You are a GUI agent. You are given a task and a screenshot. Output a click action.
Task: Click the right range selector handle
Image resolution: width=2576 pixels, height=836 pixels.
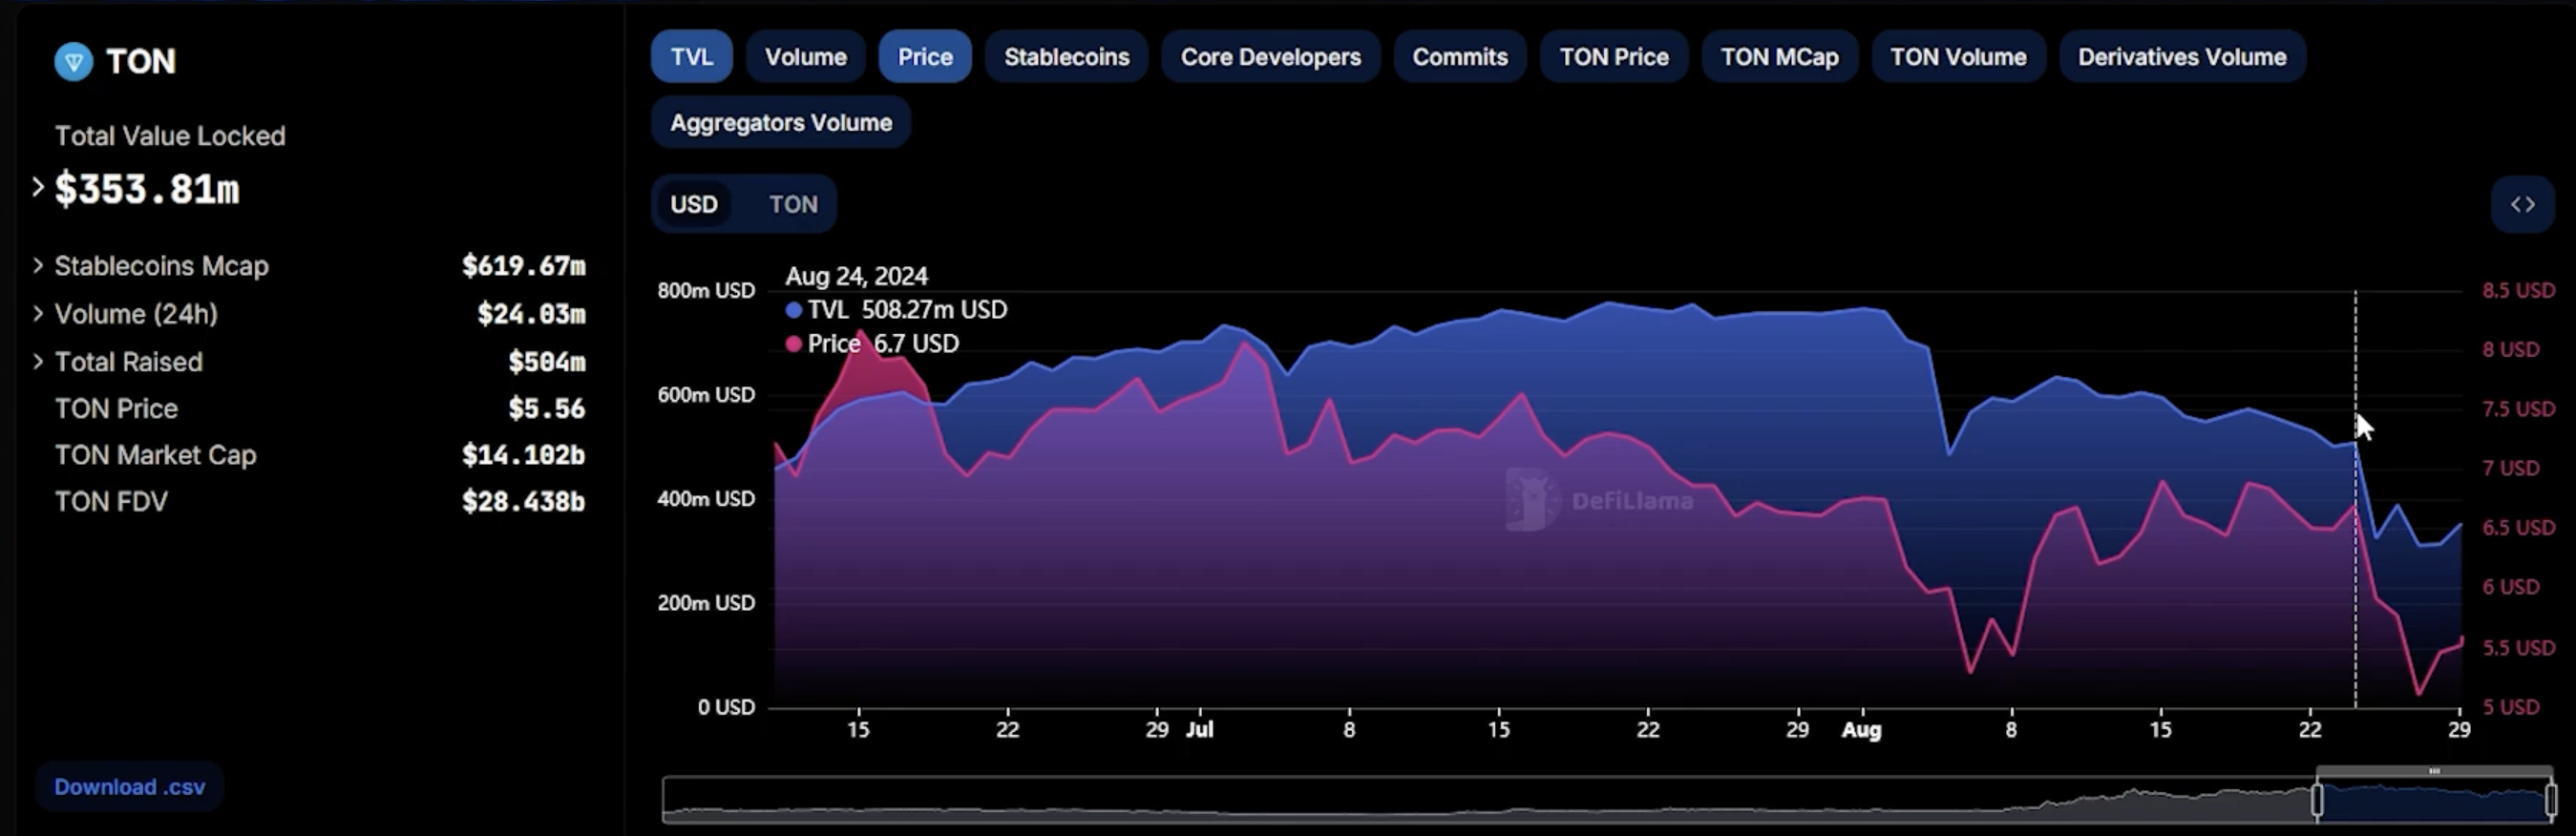[2551, 800]
